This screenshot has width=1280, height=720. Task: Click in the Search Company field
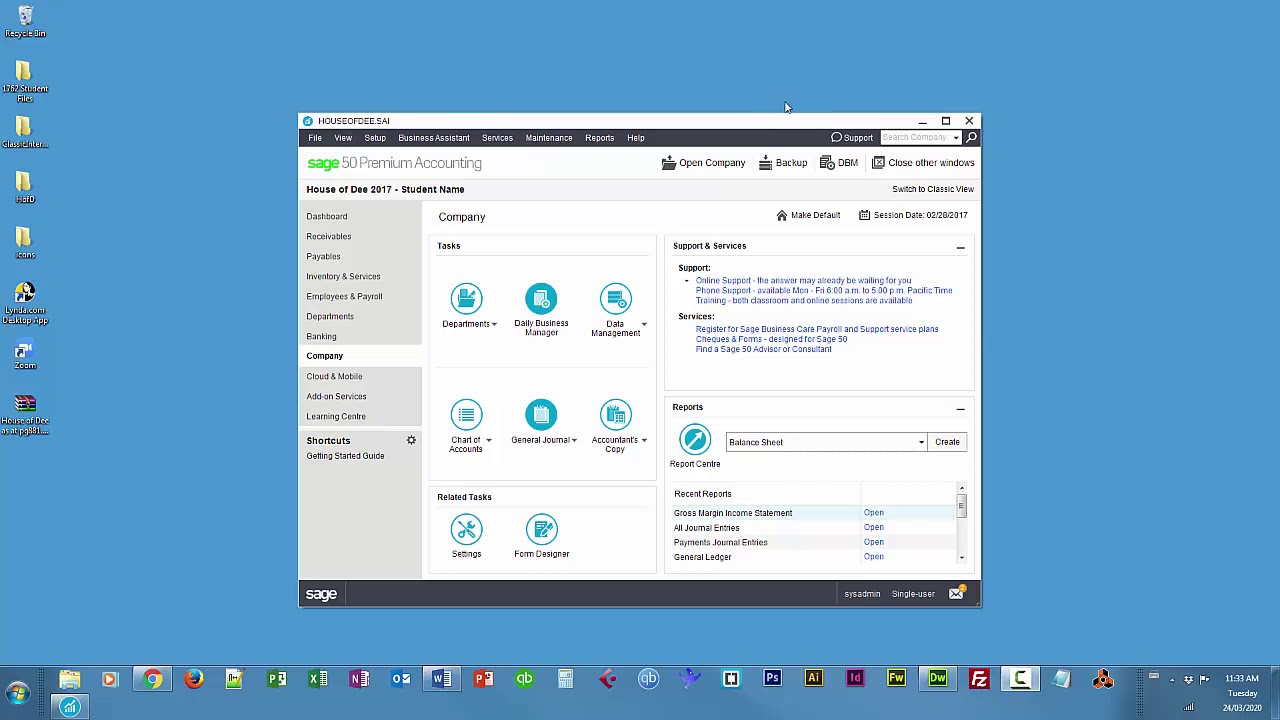click(914, 138)
